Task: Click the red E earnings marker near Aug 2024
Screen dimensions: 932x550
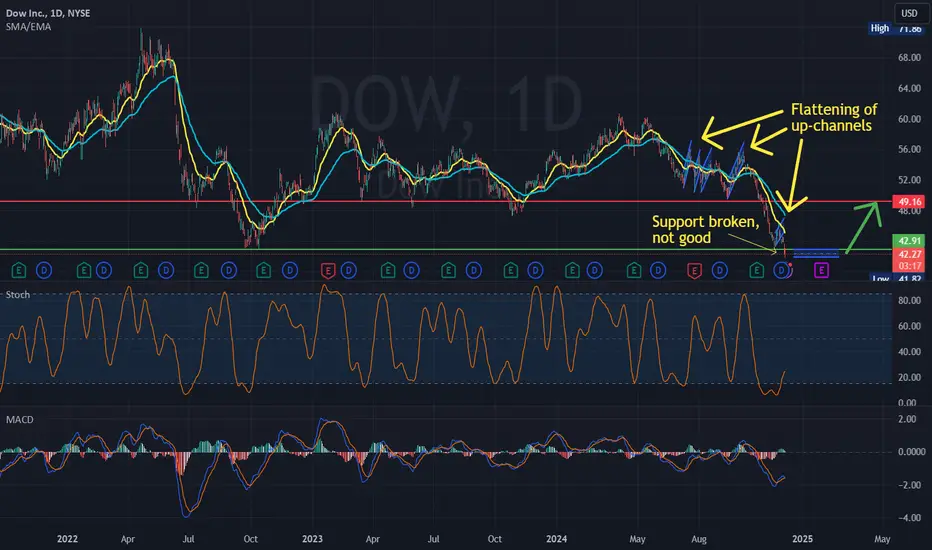Action: pos(694,271)
